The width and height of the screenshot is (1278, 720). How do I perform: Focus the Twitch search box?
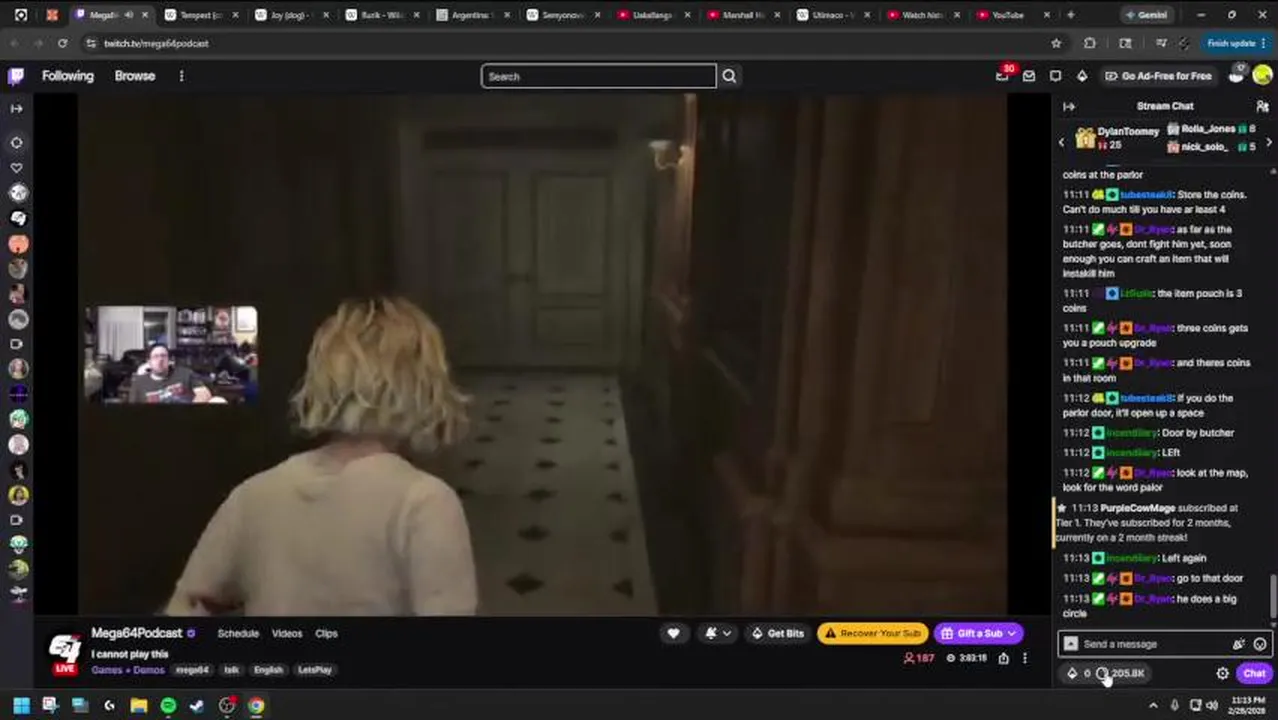click(598, 76)
